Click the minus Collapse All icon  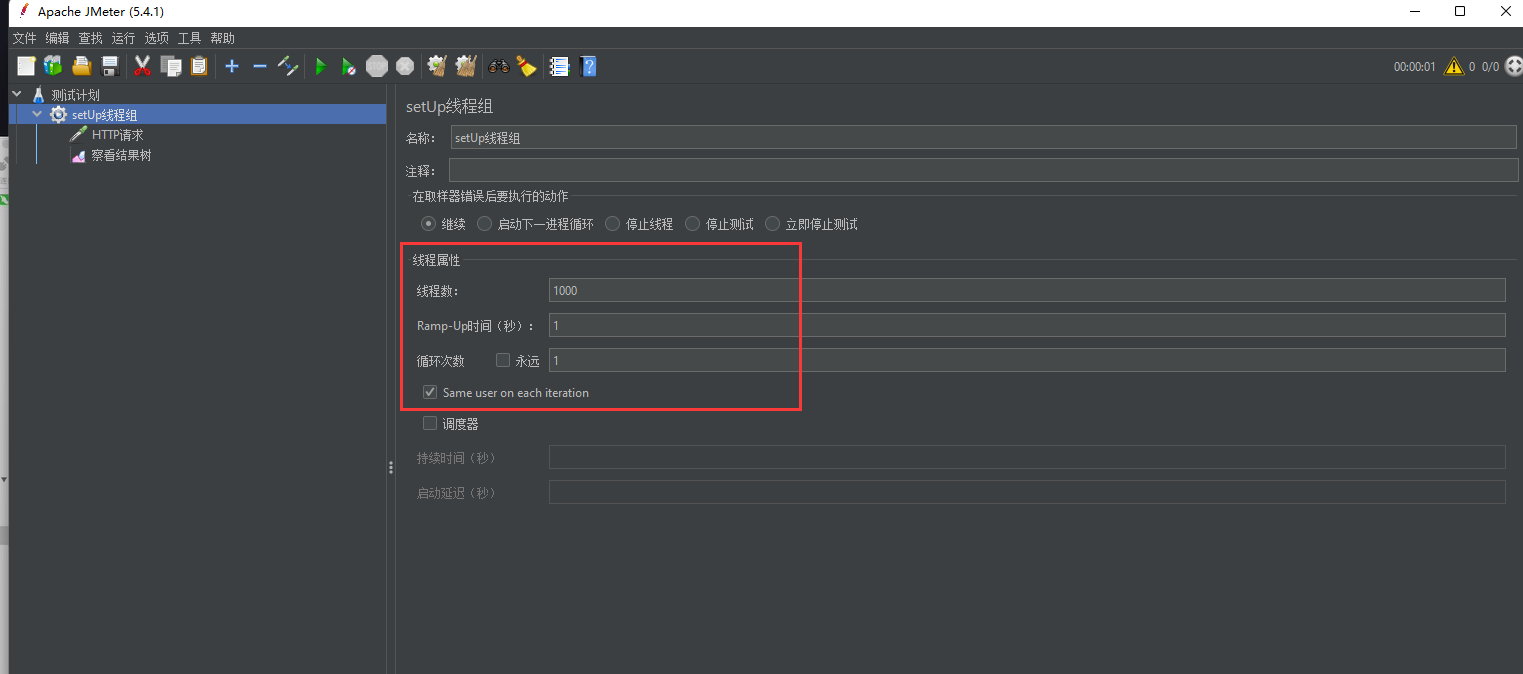click(260, 66)
